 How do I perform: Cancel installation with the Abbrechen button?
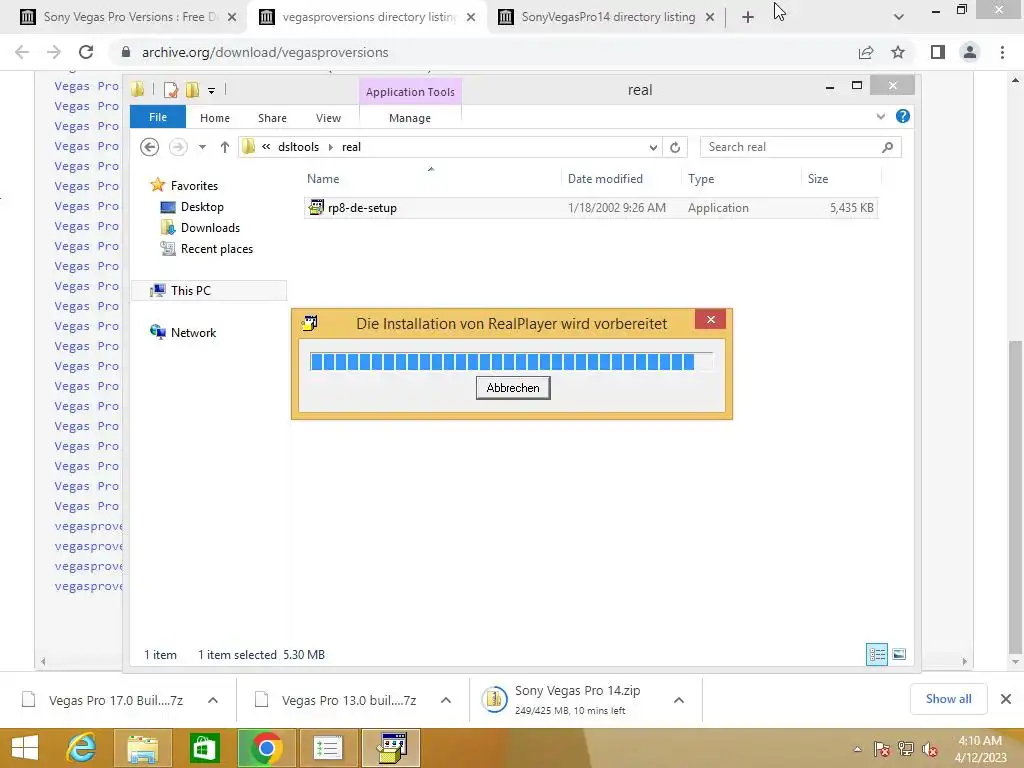(x=513, y=388)
